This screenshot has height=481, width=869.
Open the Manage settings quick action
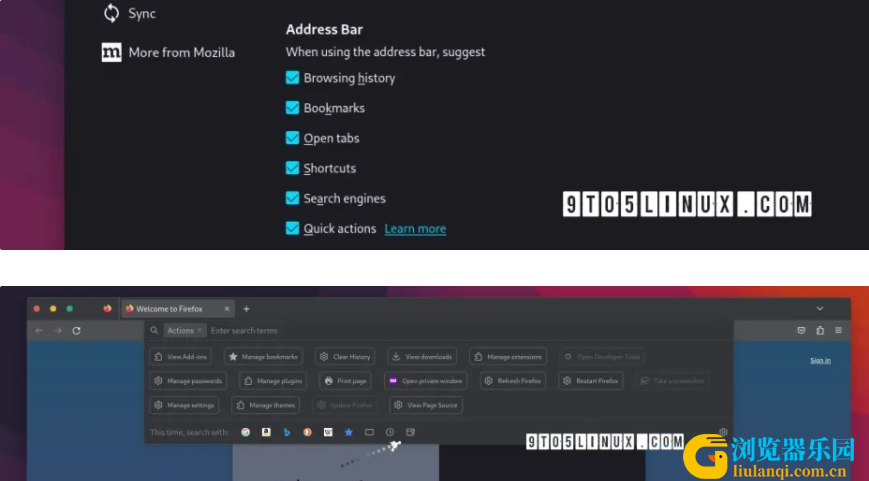click(184, 405)
